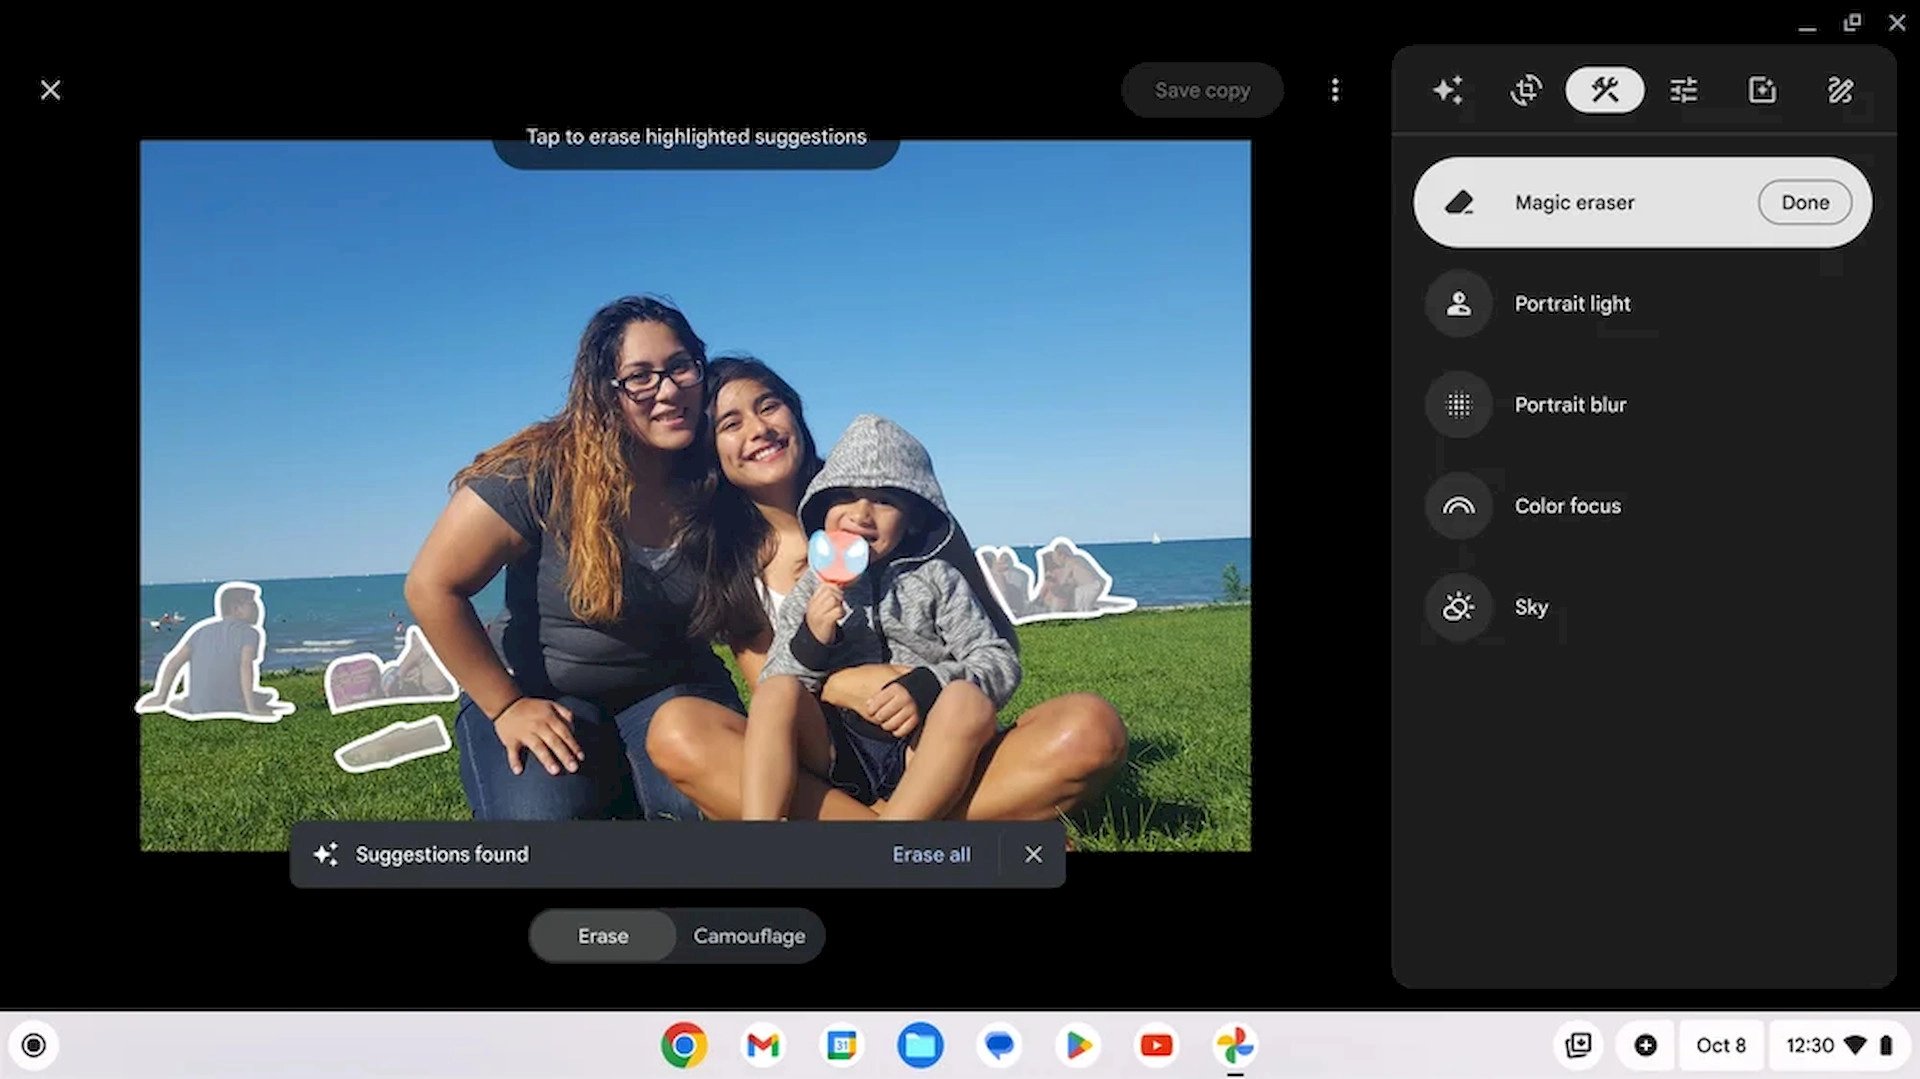1920x1079 pixels.
Task: Click Erase all in suggestions banner
Action: tap(930, 854)
